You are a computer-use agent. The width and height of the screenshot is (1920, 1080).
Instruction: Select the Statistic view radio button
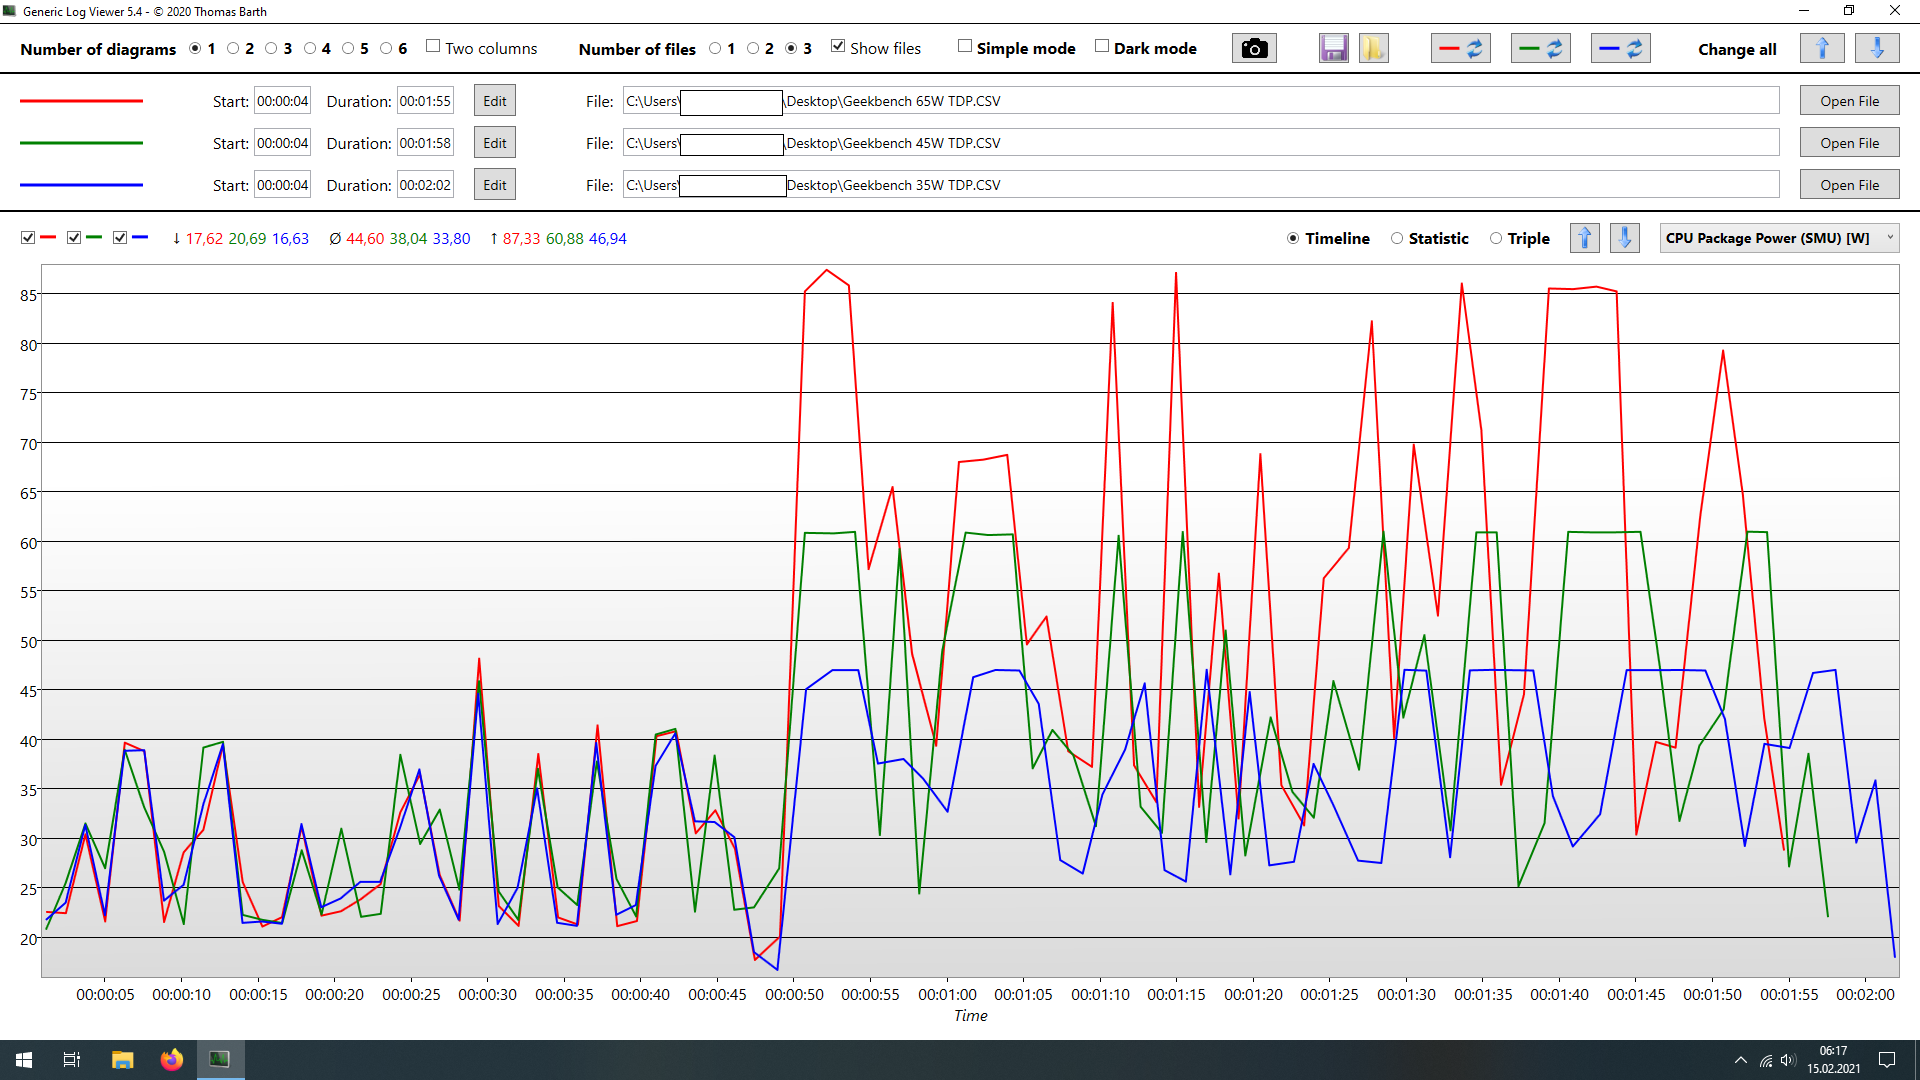pyautogui.click(x=1397, y=238)
